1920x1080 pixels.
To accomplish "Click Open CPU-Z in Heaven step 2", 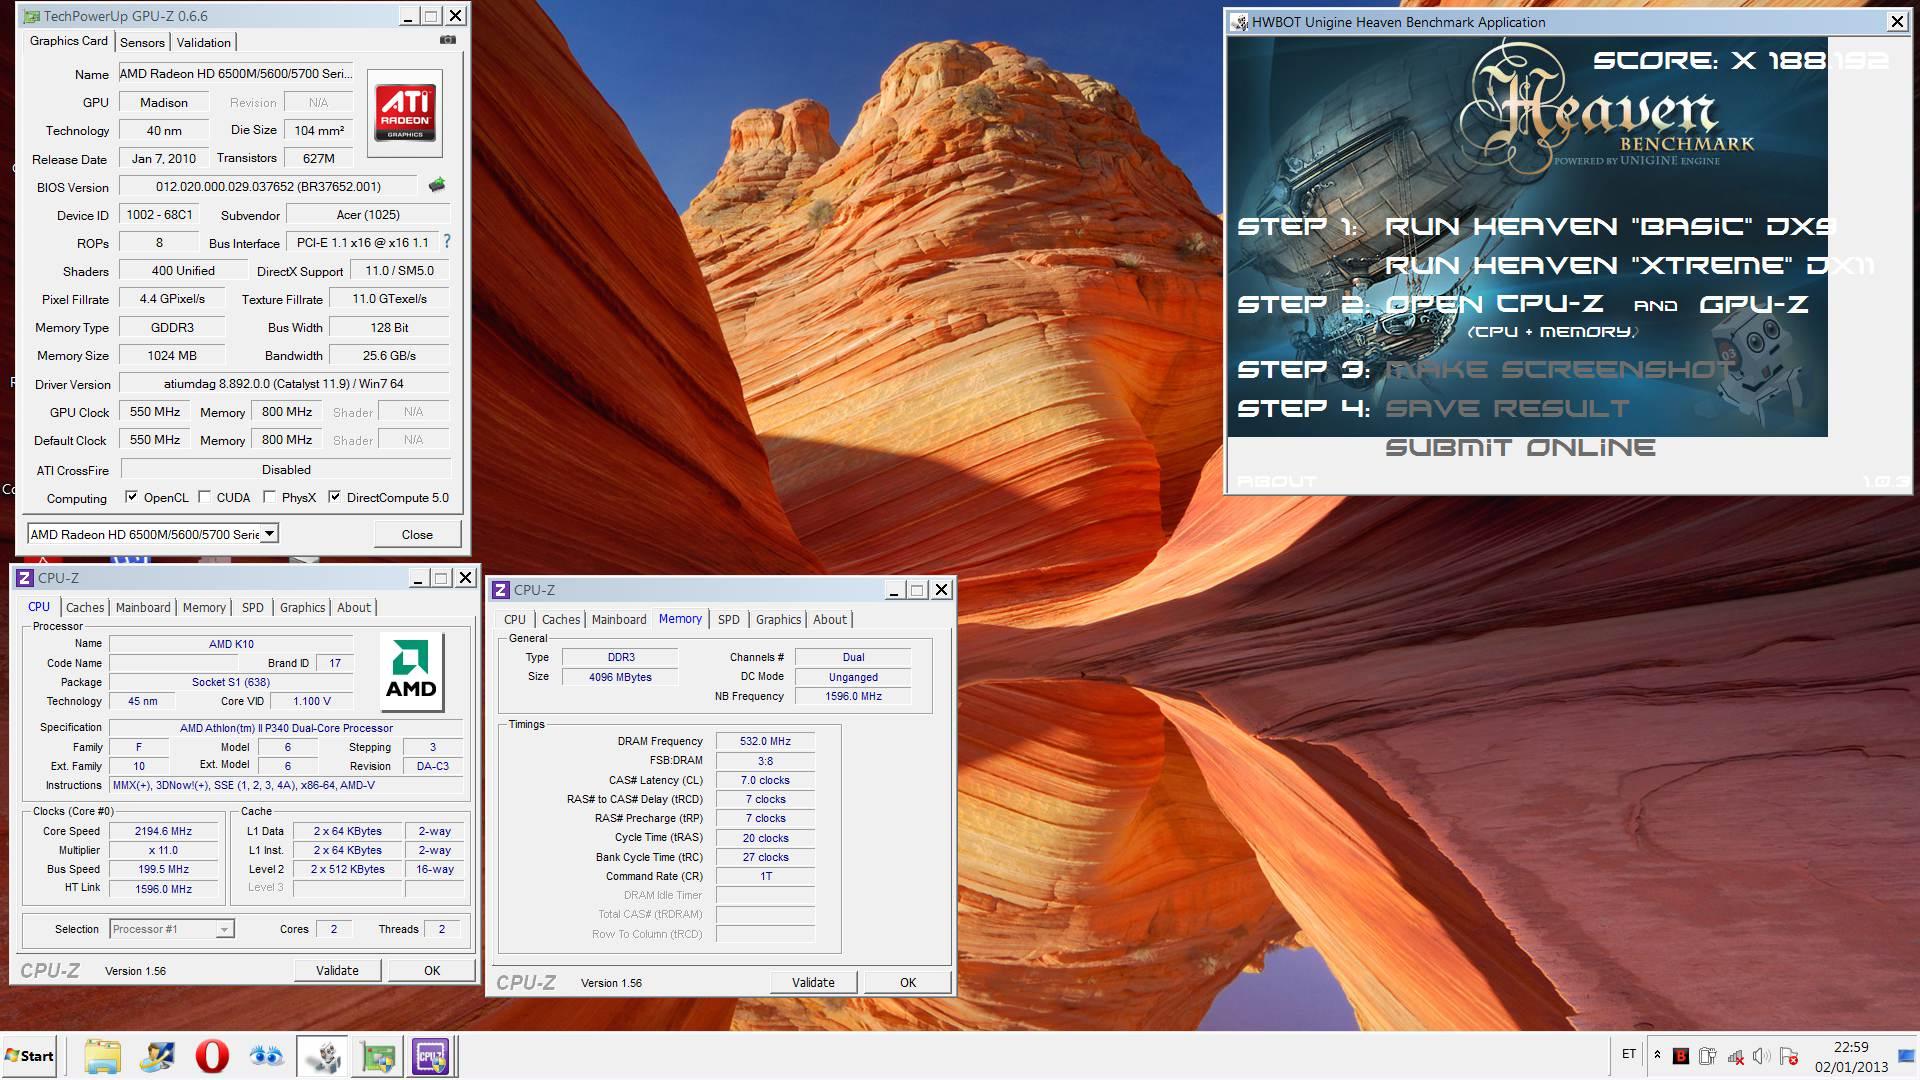I will tap(1494, 304).
